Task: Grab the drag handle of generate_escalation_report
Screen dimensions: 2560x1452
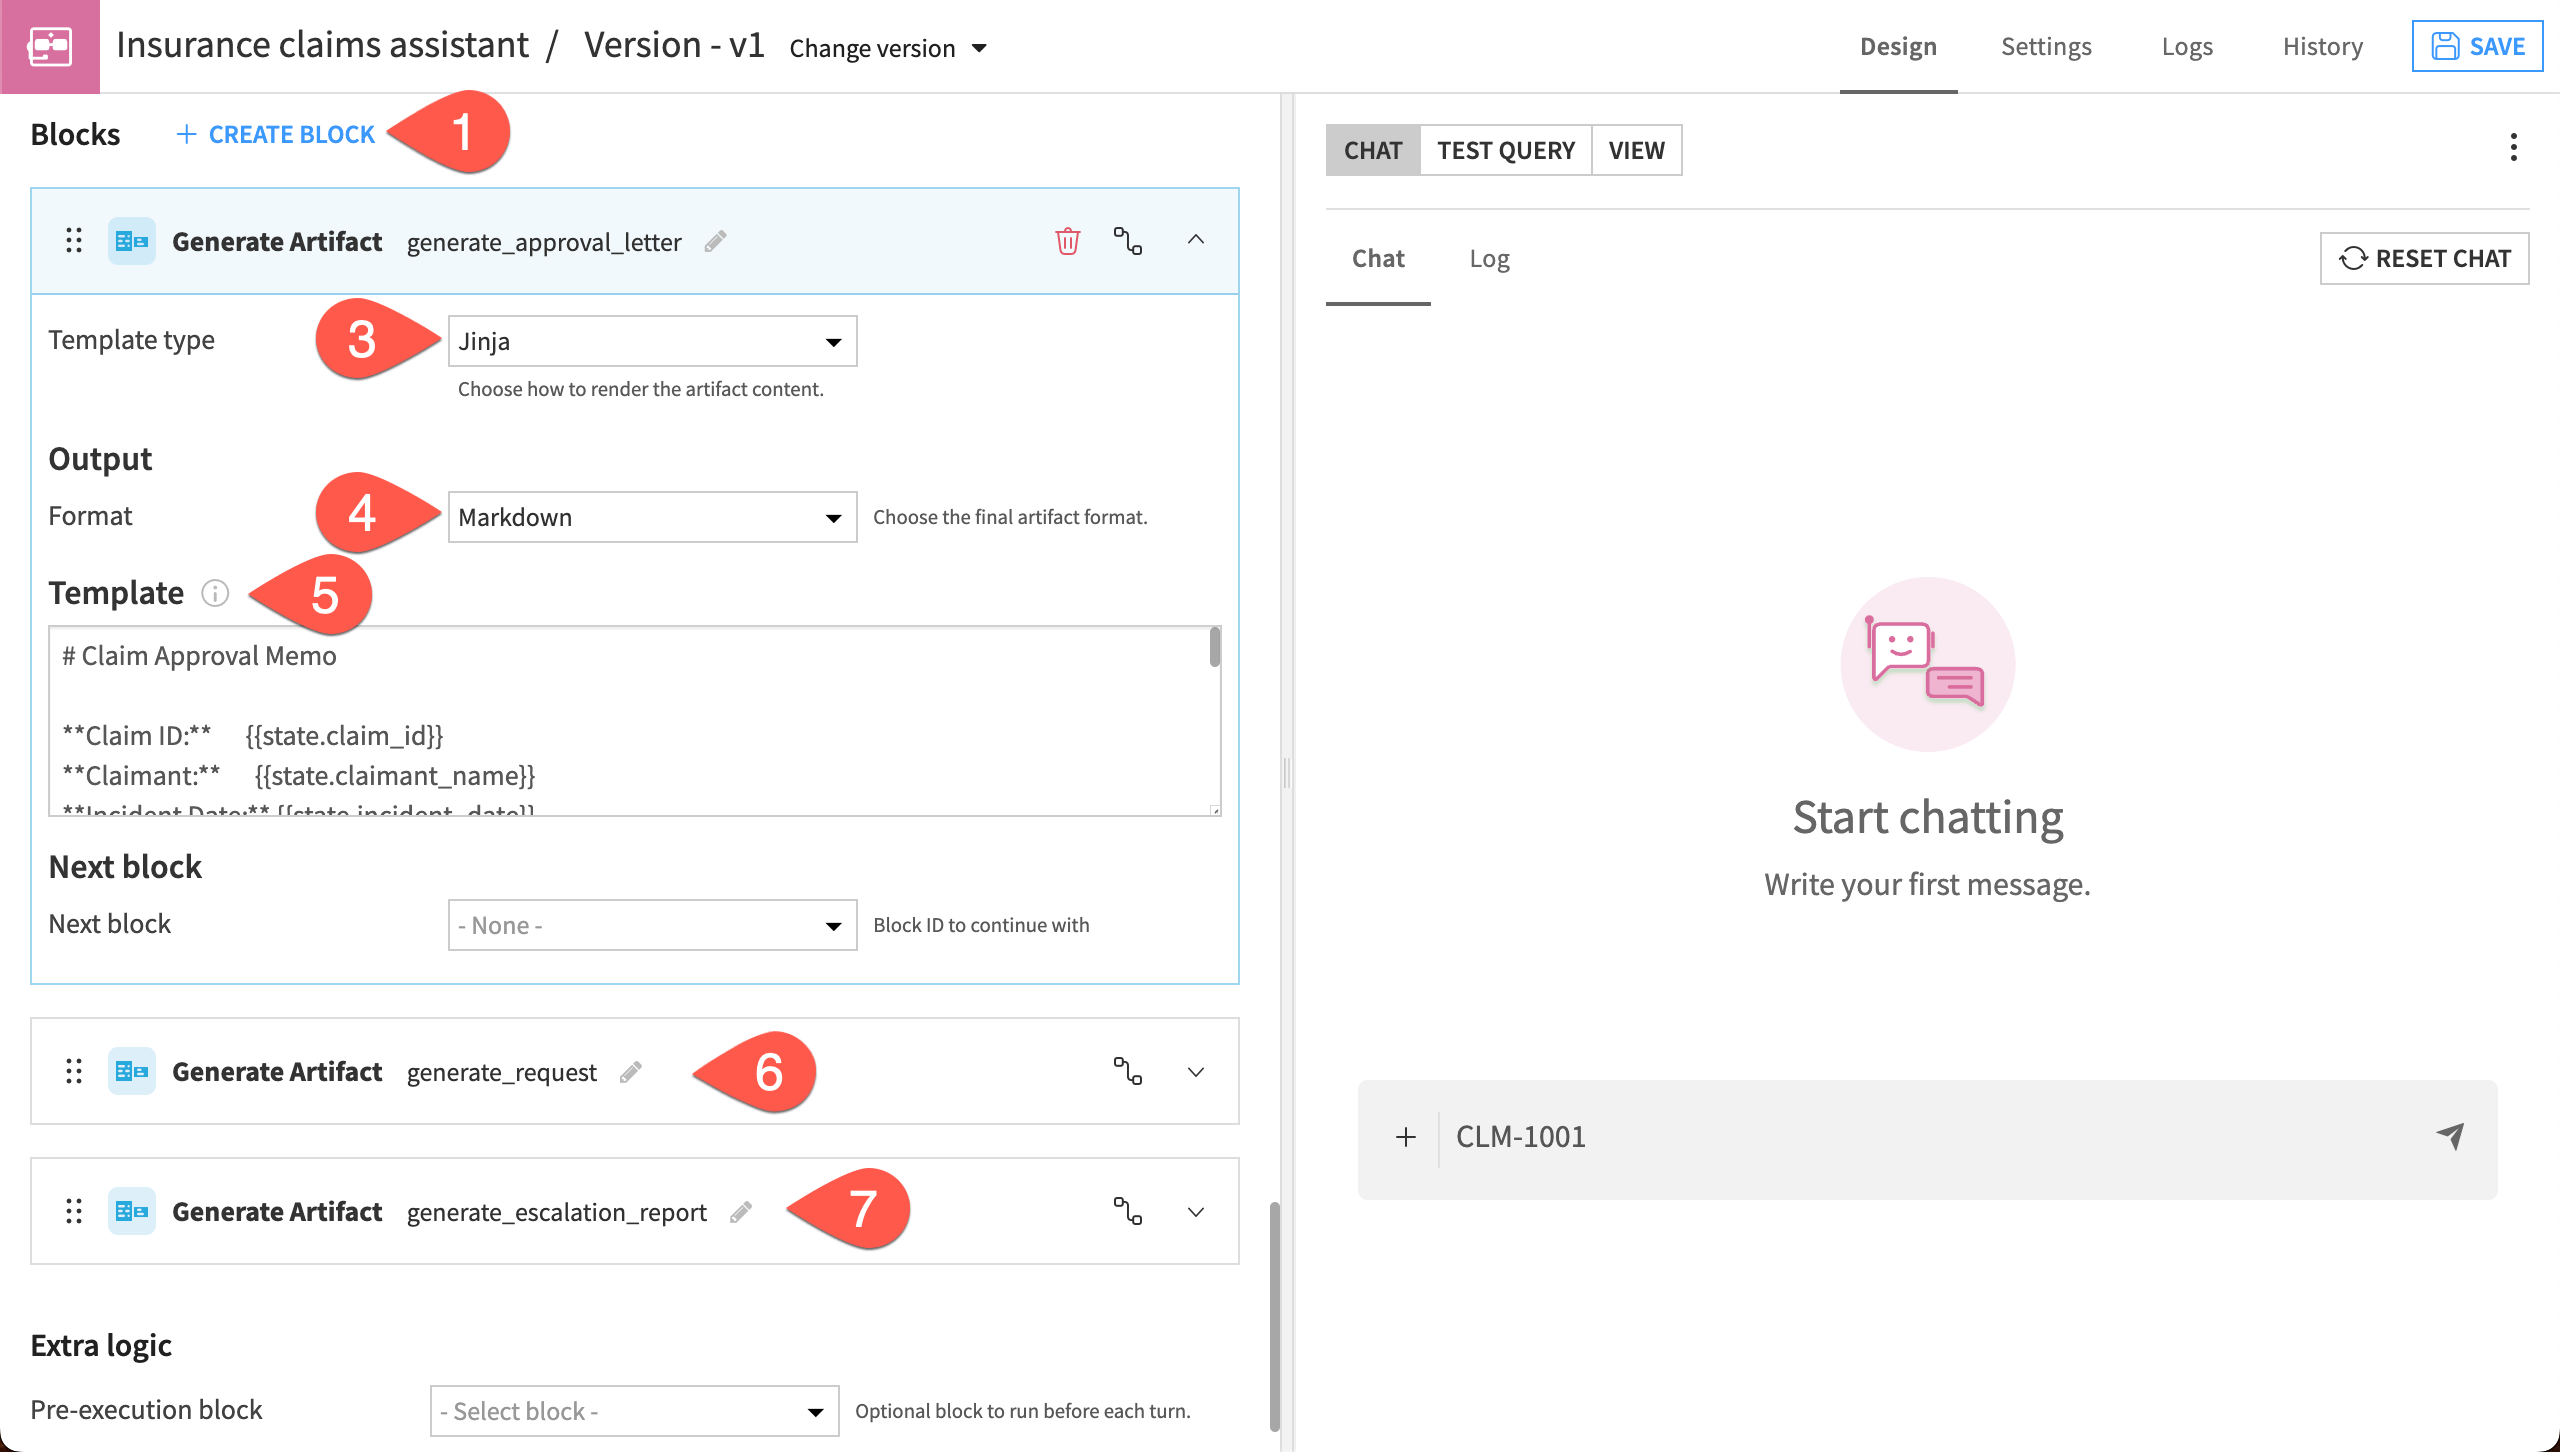Action: tap(73, 1212)
